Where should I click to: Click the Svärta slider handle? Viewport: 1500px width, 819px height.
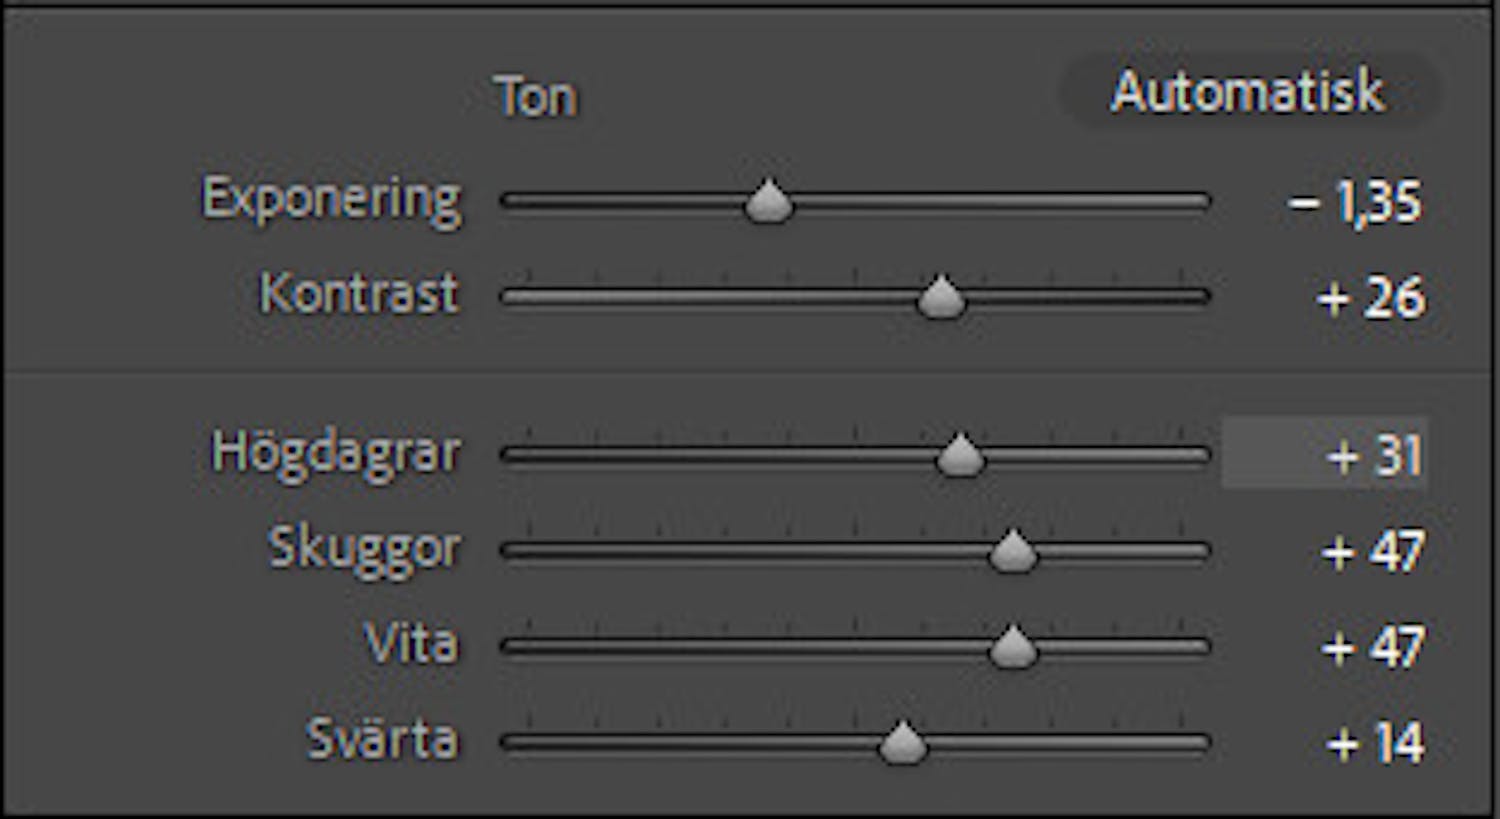902,743
